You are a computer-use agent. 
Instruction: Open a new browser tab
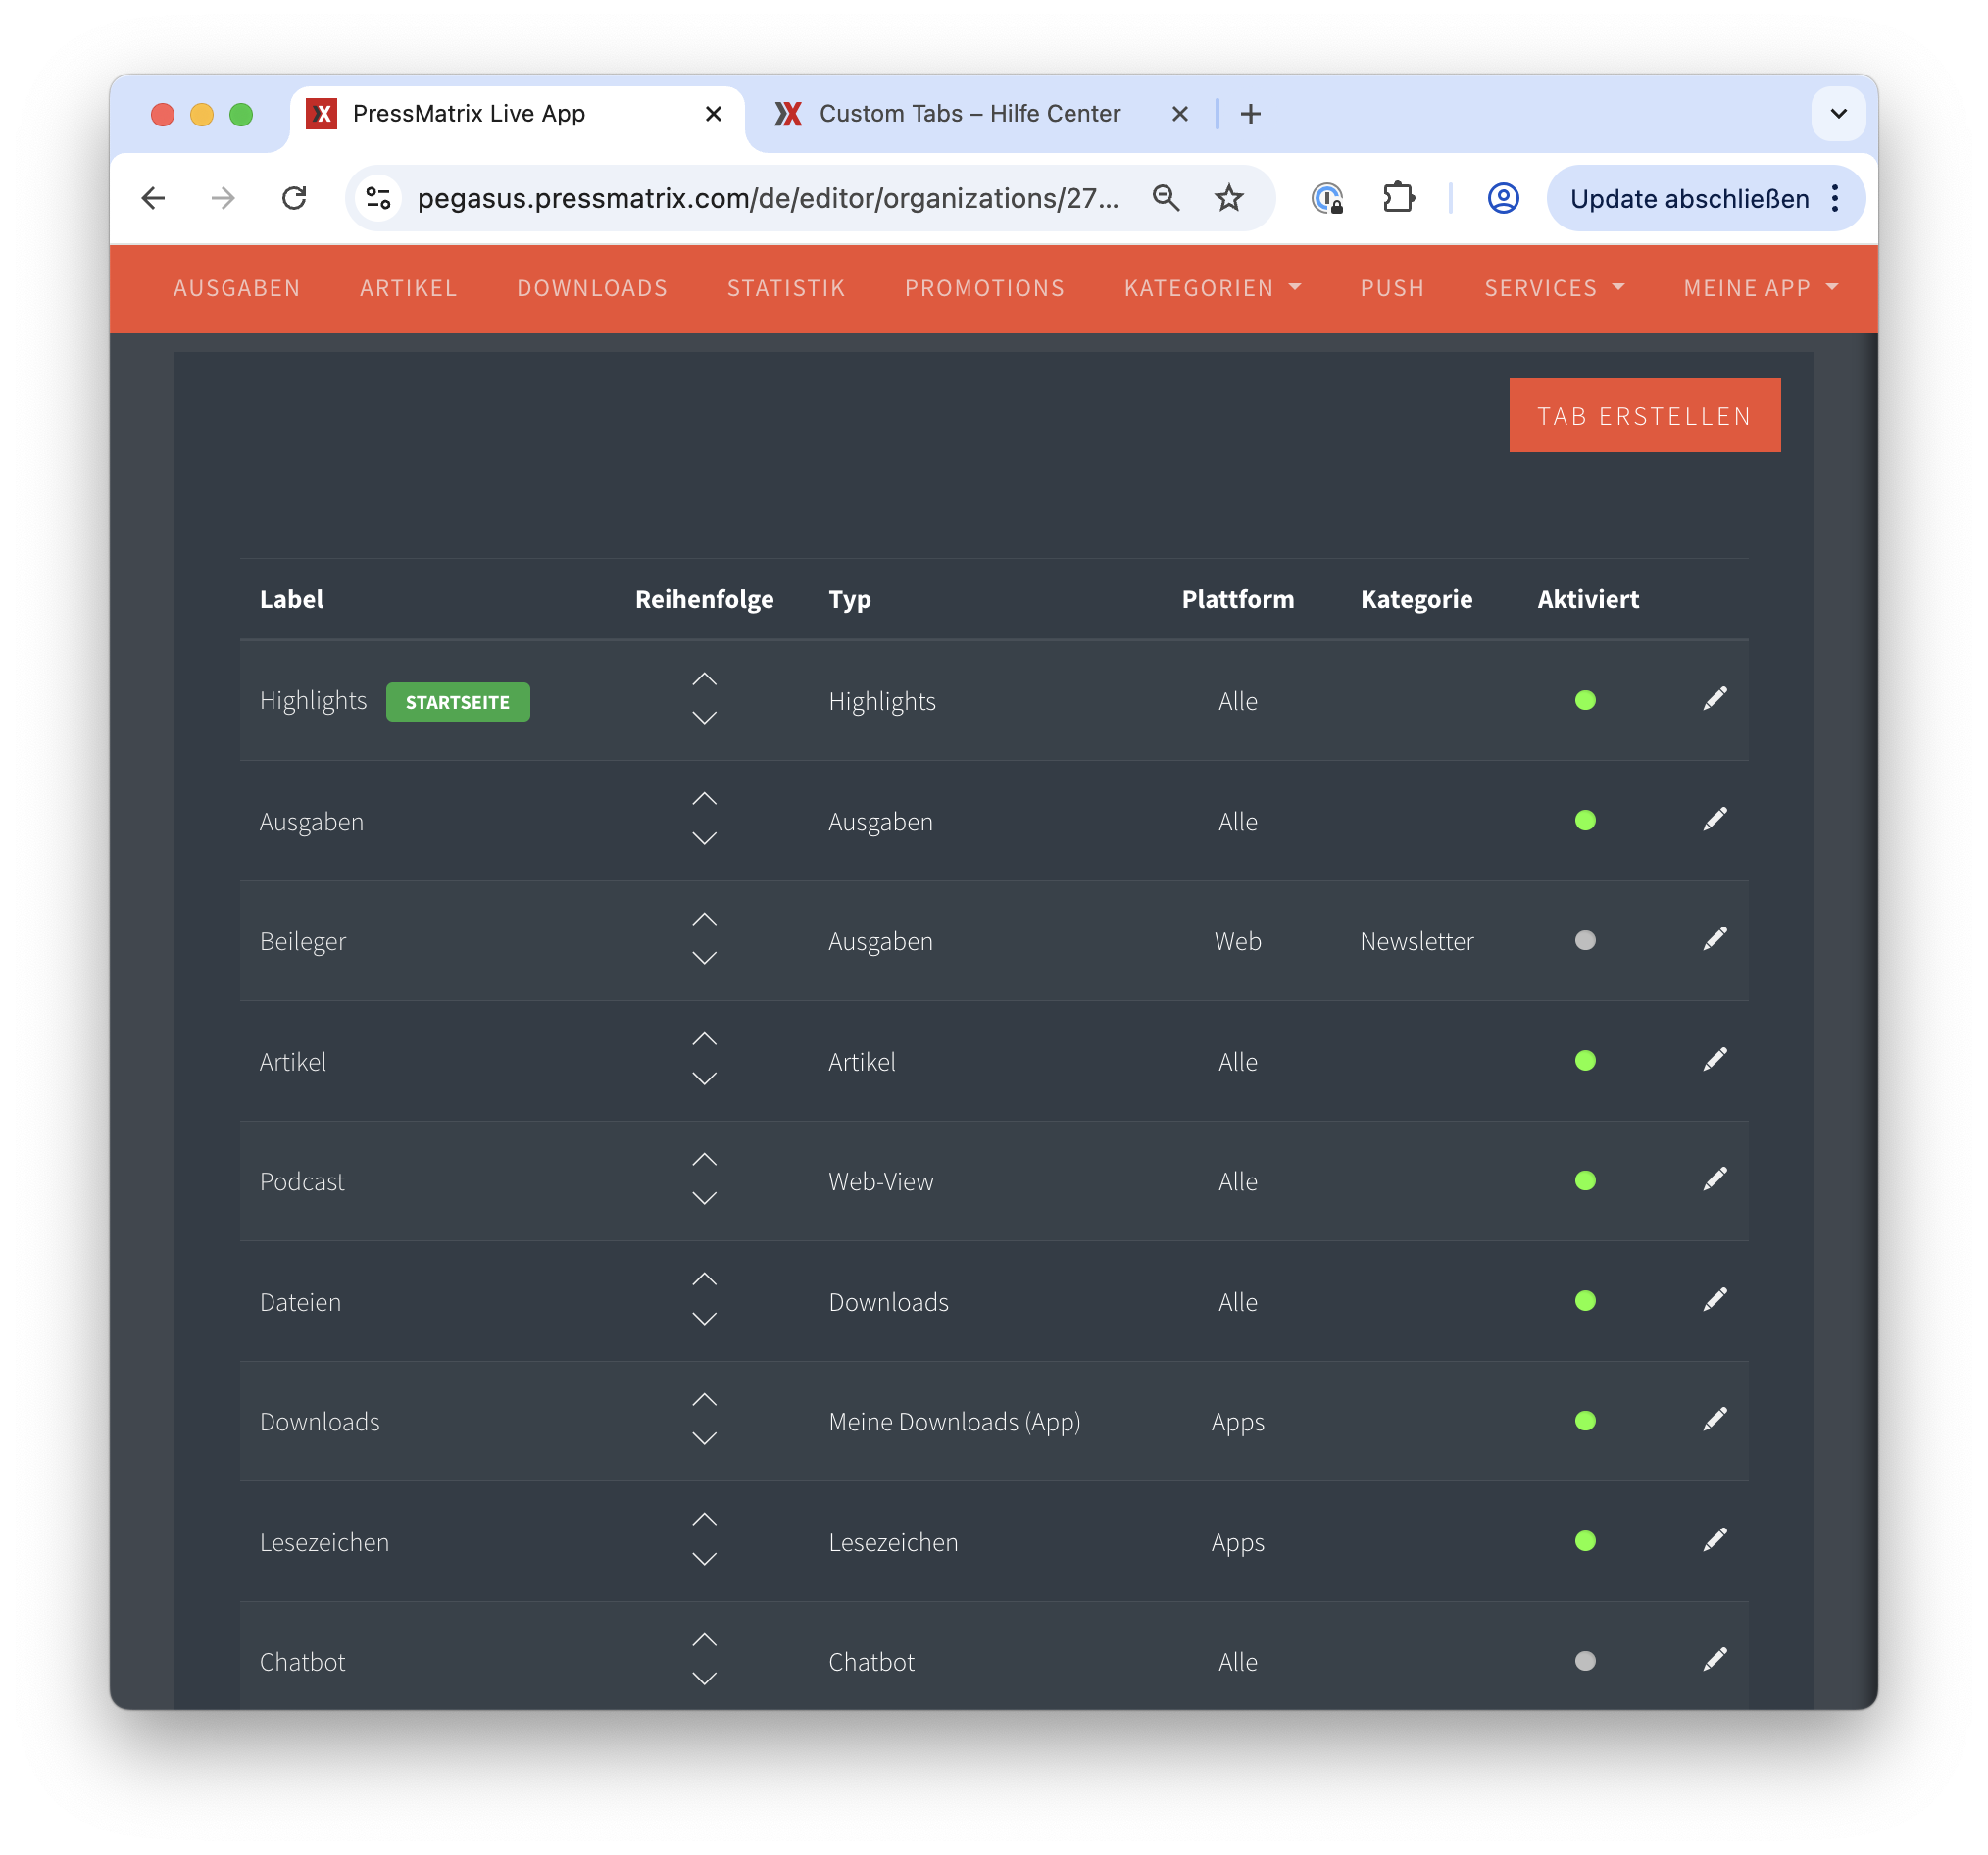1250,113
